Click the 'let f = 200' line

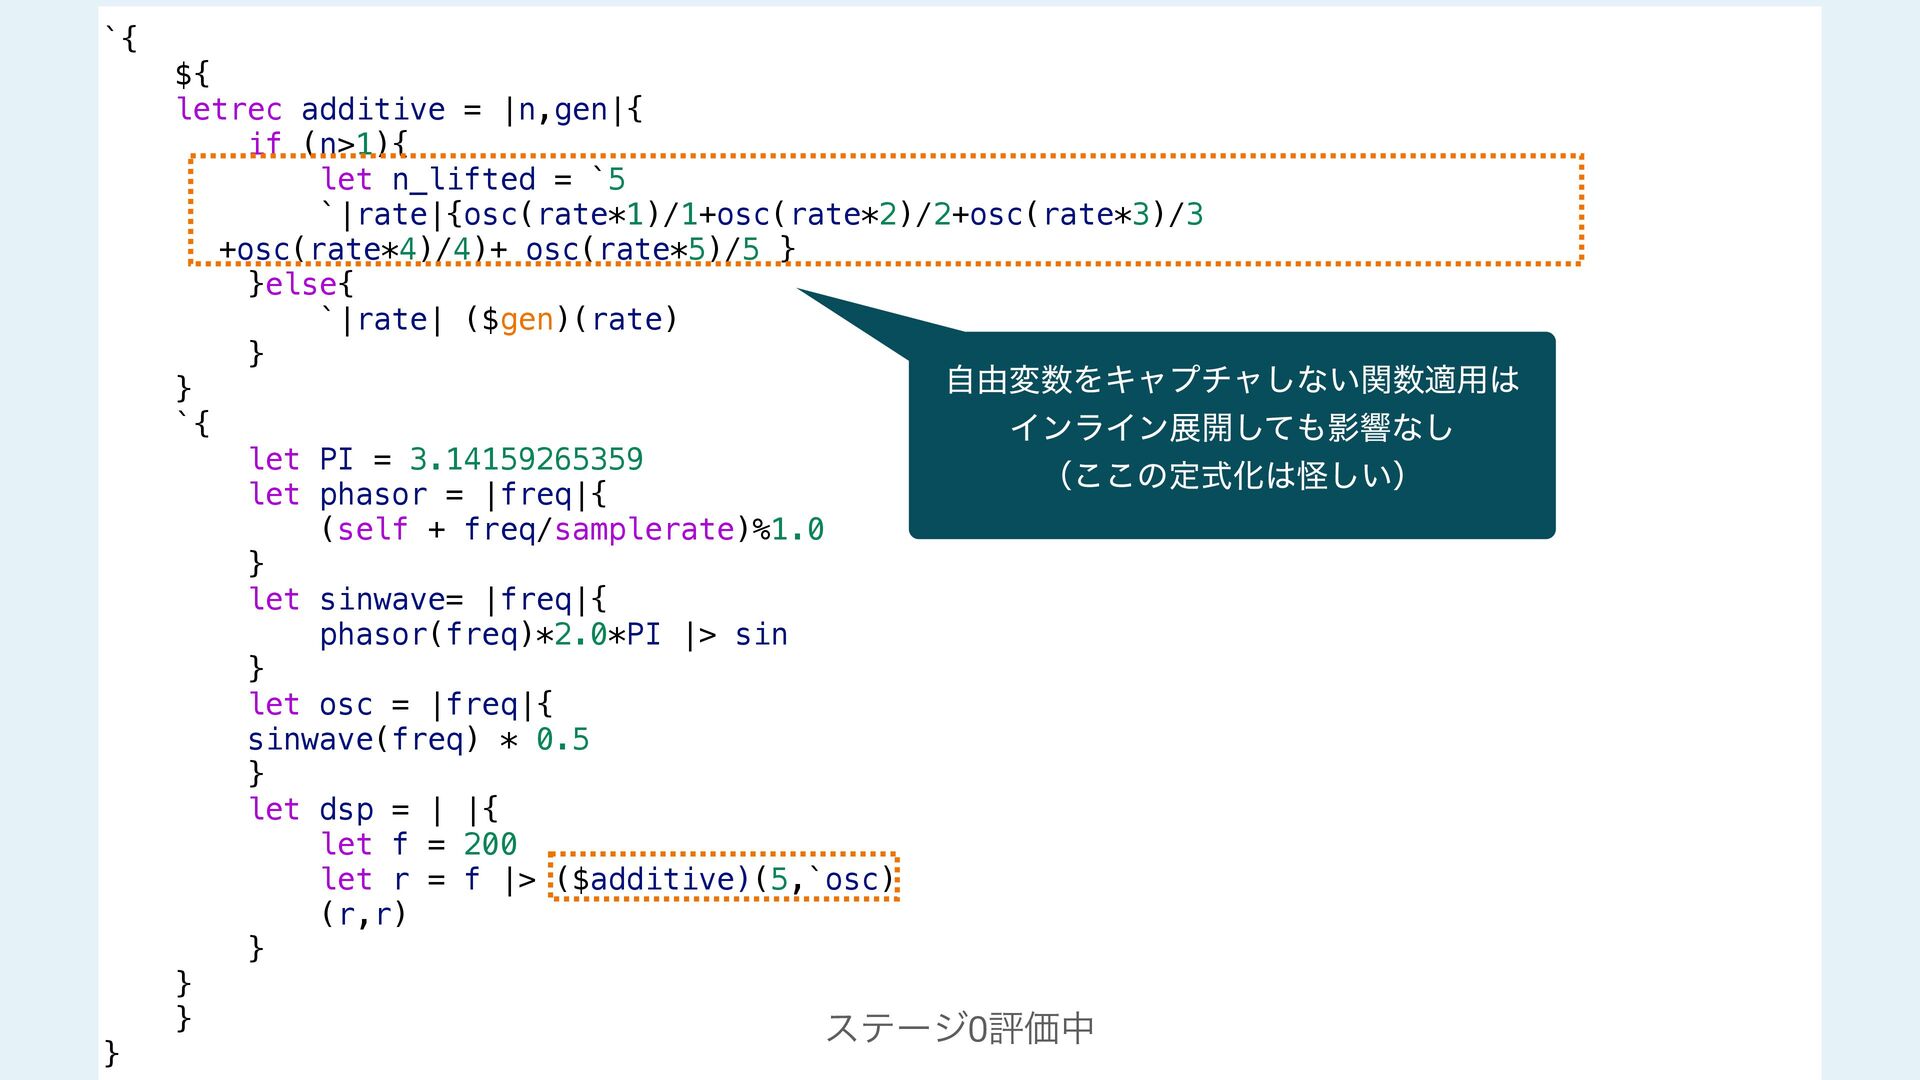tap(418, 844)
